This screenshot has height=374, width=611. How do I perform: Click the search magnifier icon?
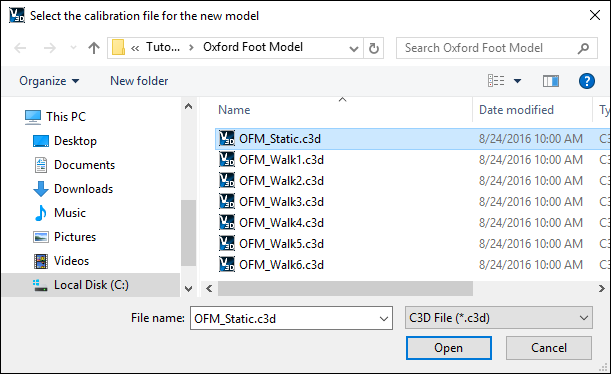click(583, 48)
